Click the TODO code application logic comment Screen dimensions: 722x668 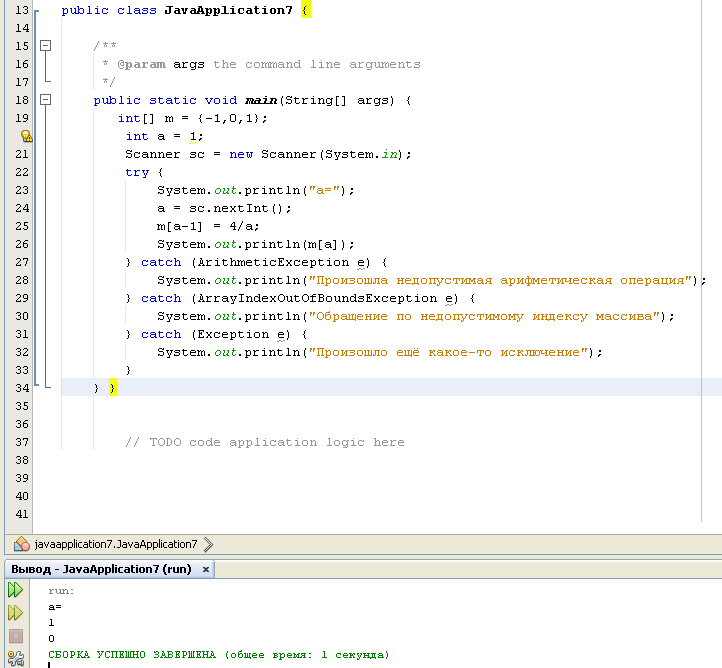pyautogui.click(x=265, y=442)
